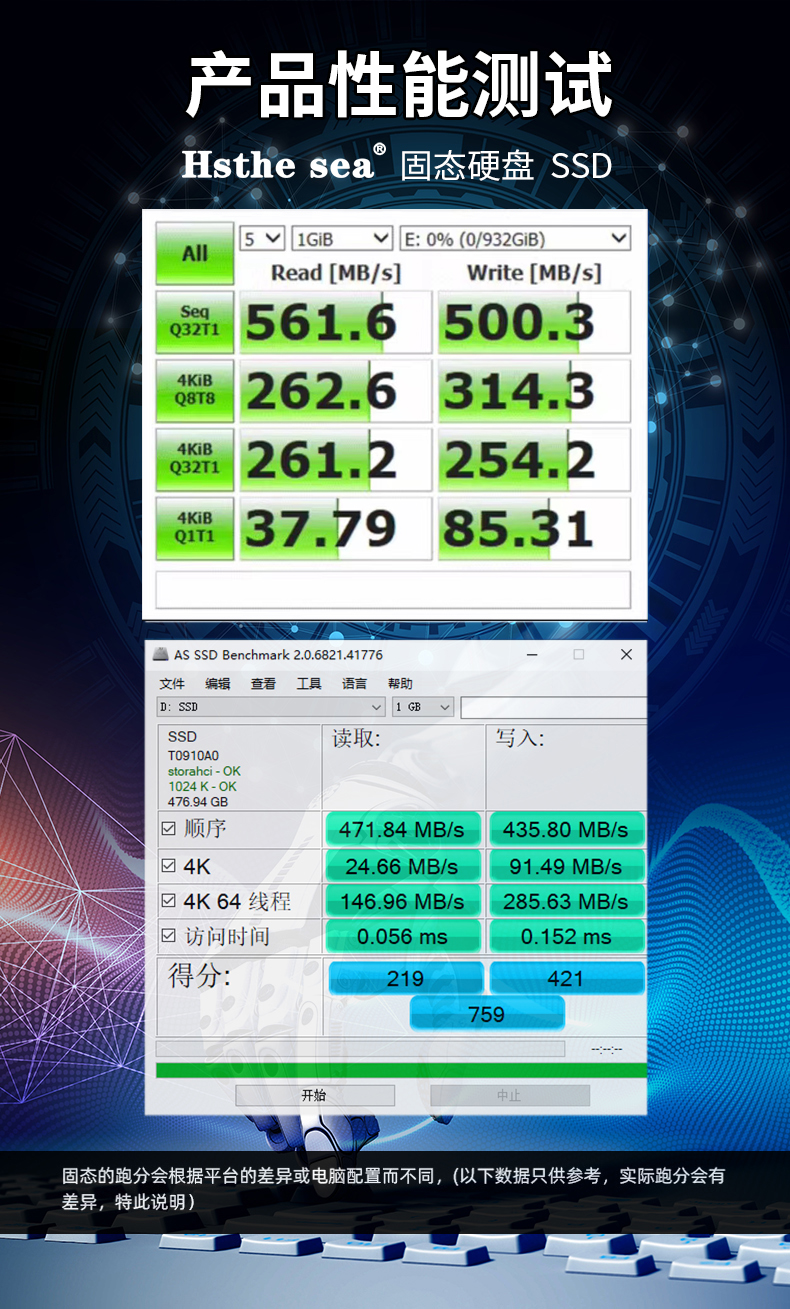The height and width of the screenshot is (1309, 790).
Task: Open the 语言 menu
Action: coord(354,684)
